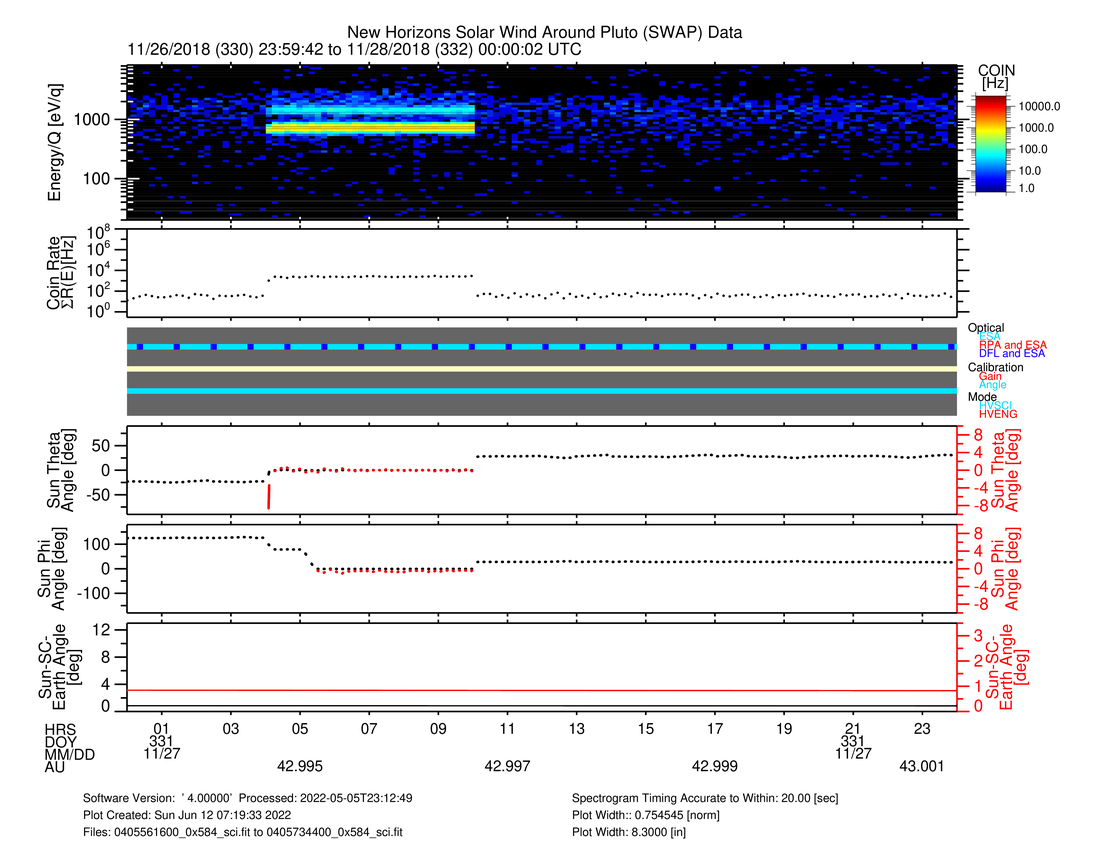The image size is (1100, 850).
Task: Click the pale yellow calibration stripe
Action: click(540, 368)
